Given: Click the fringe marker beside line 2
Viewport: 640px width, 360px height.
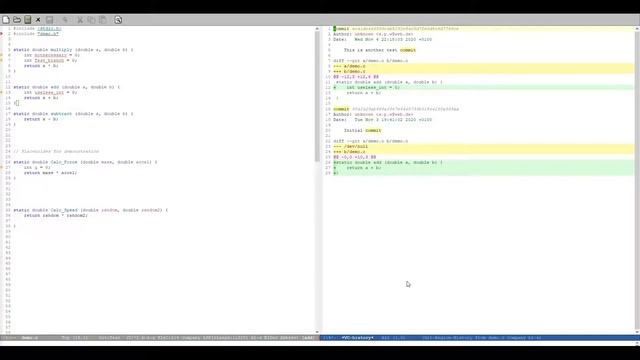Looking at the screenshot, I should (2, 34).
